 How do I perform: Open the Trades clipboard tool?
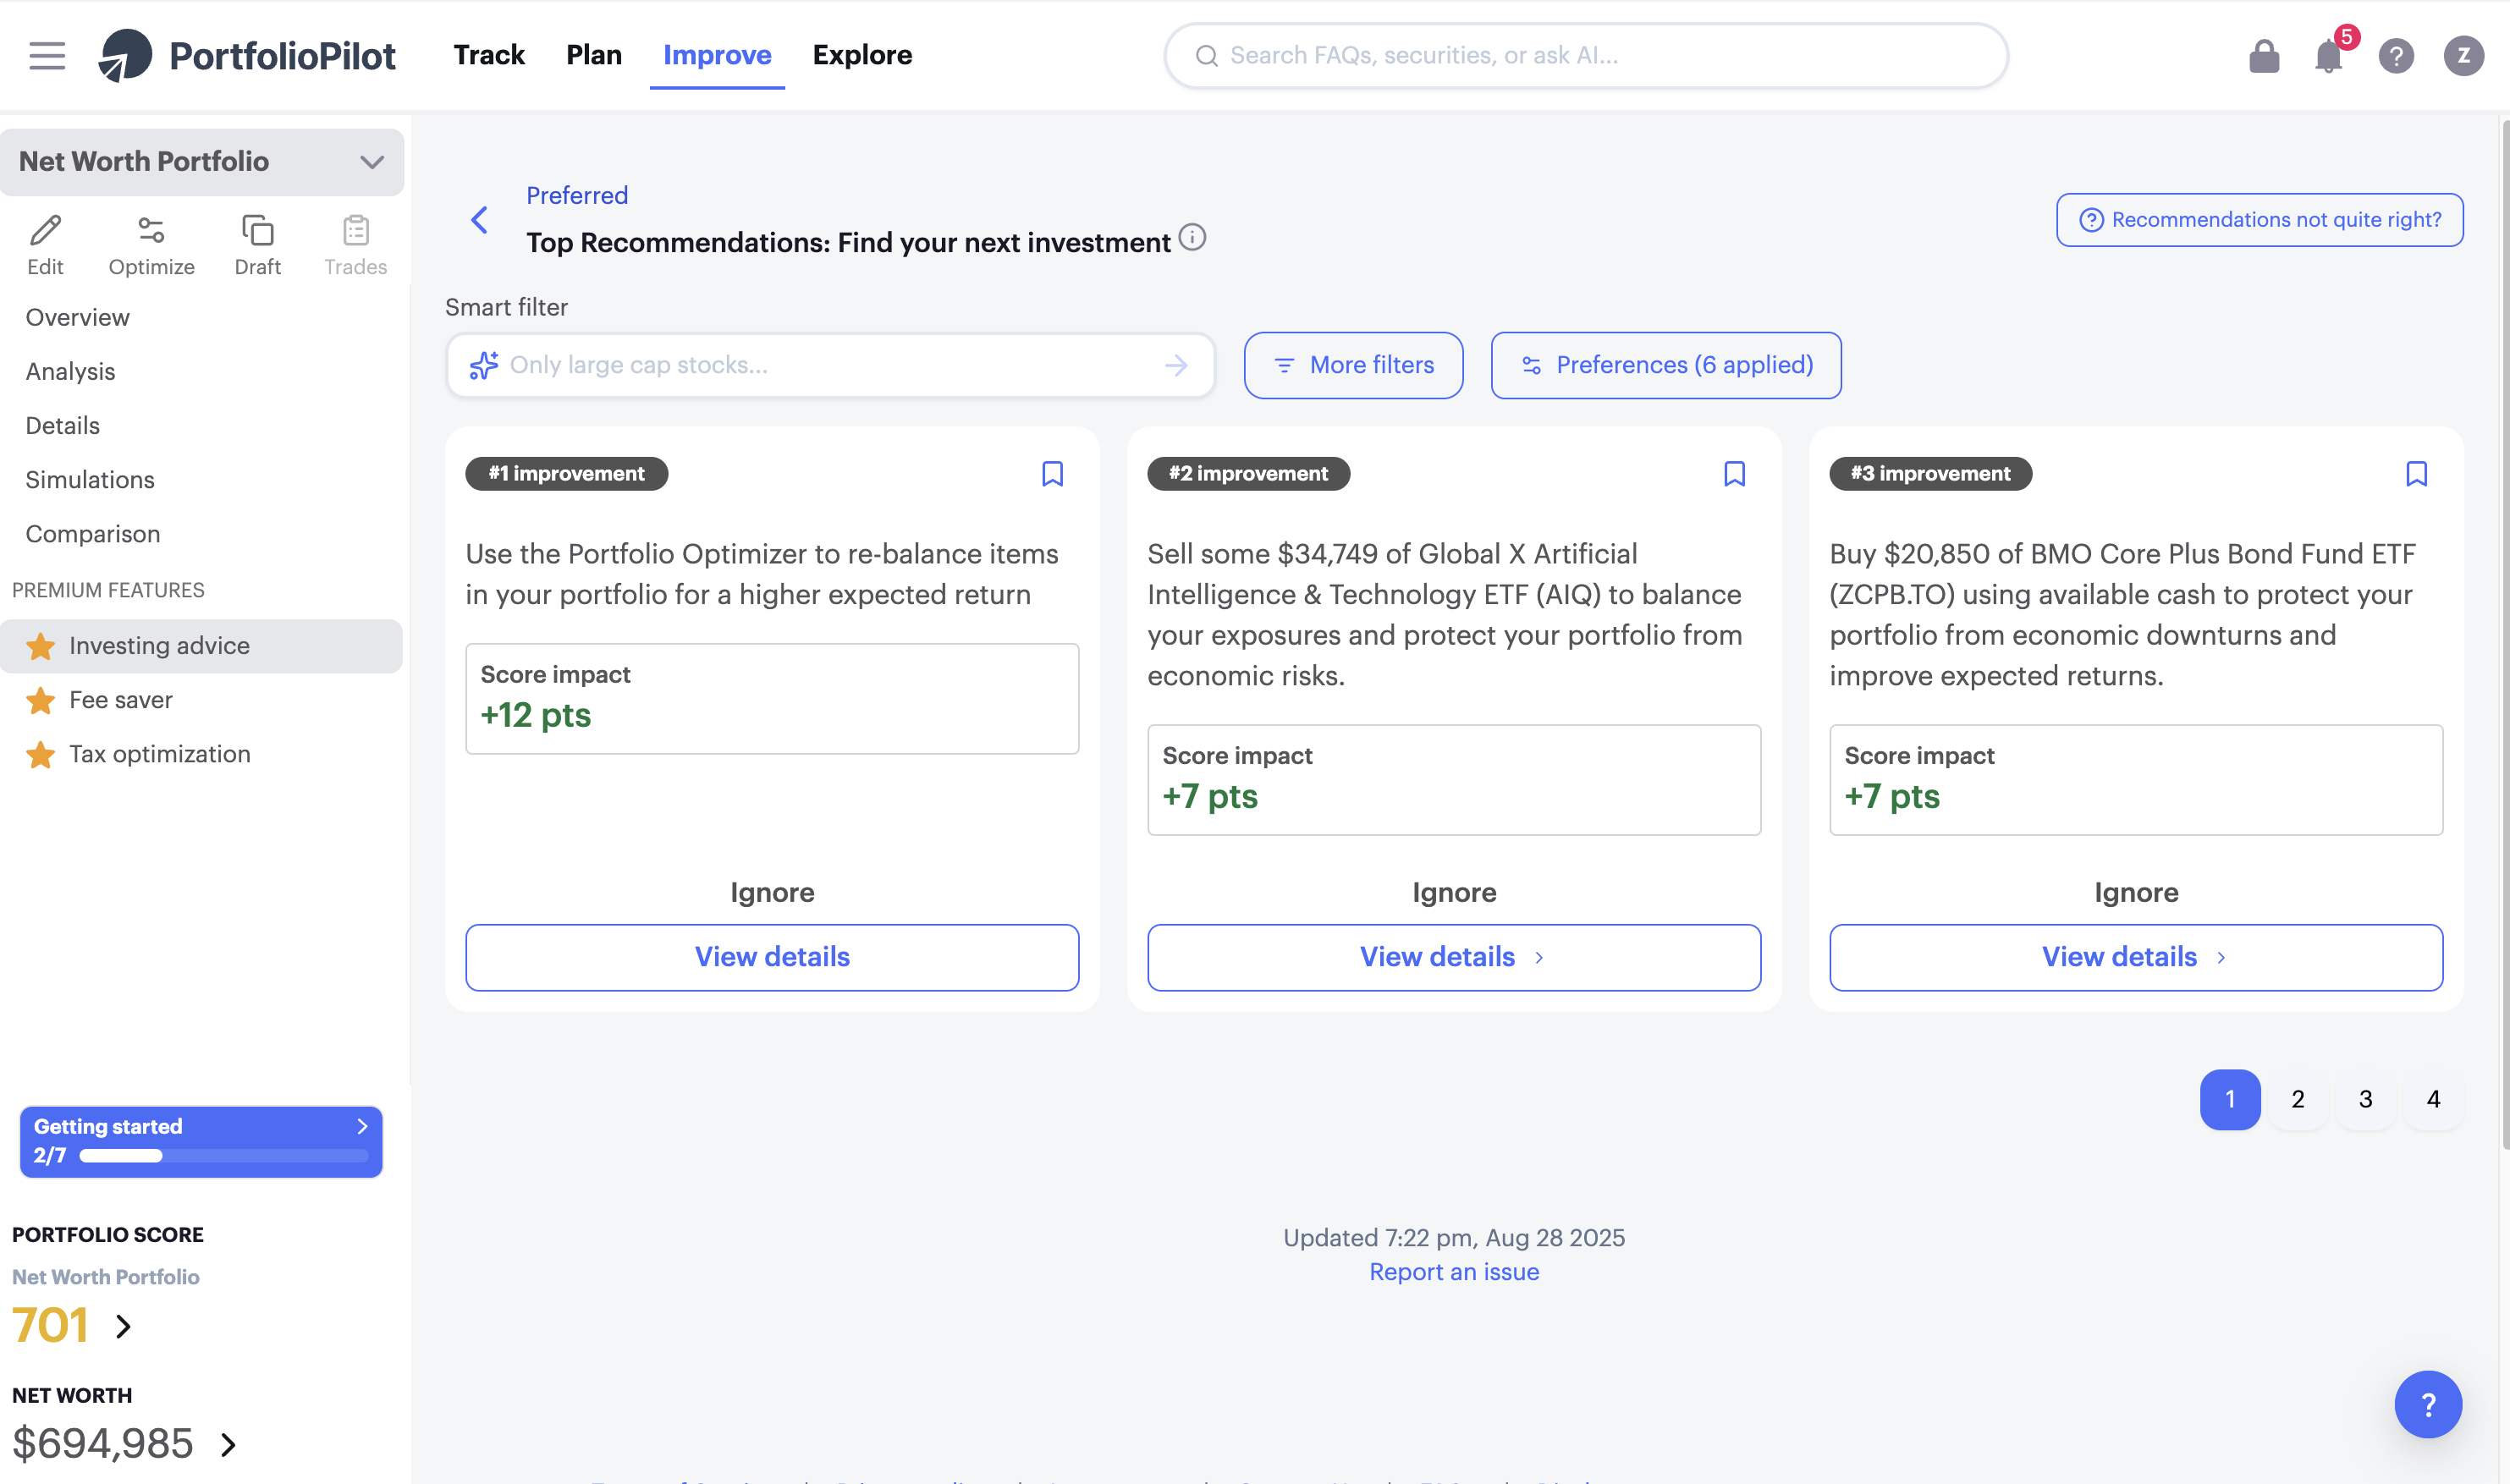[x=355, y=245]
